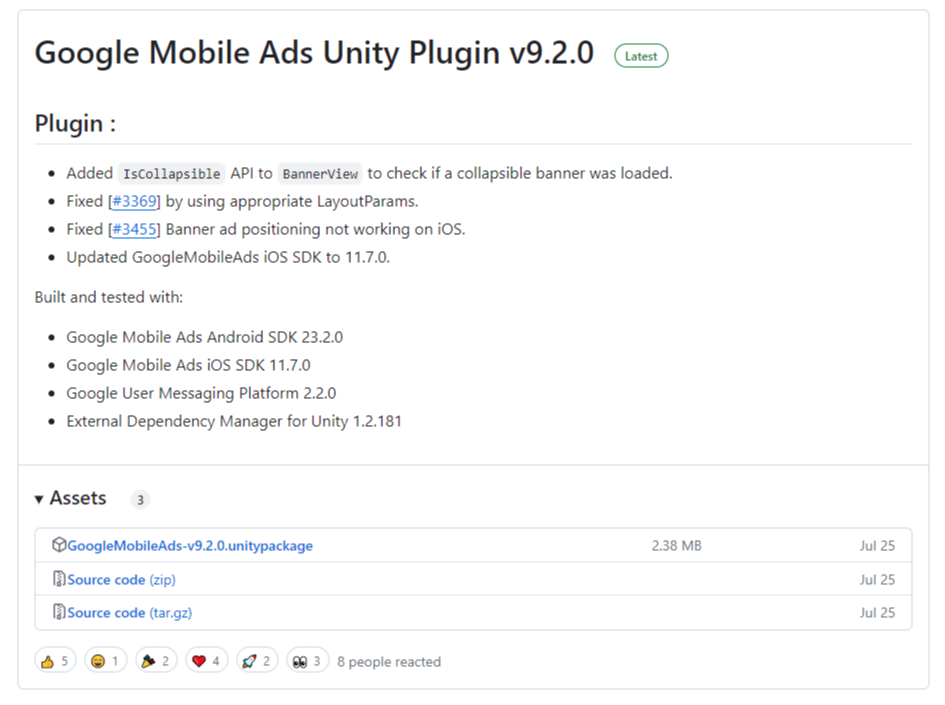The width and height of the screenshot is (945, 705).
Task: Open issue #3455 link
Action: click(x=134, y=230)
